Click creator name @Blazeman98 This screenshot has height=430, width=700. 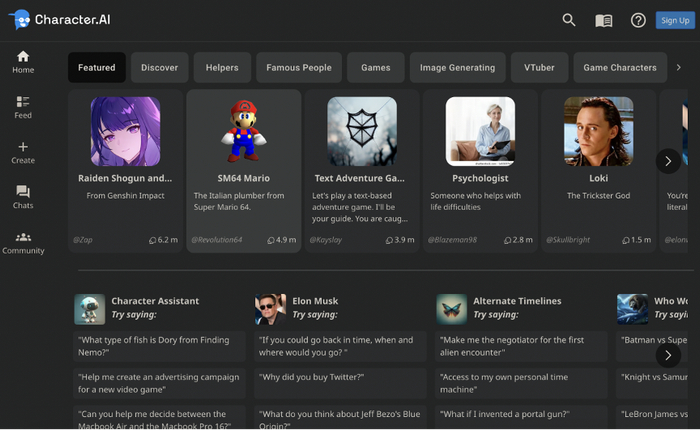coord(452,240)
